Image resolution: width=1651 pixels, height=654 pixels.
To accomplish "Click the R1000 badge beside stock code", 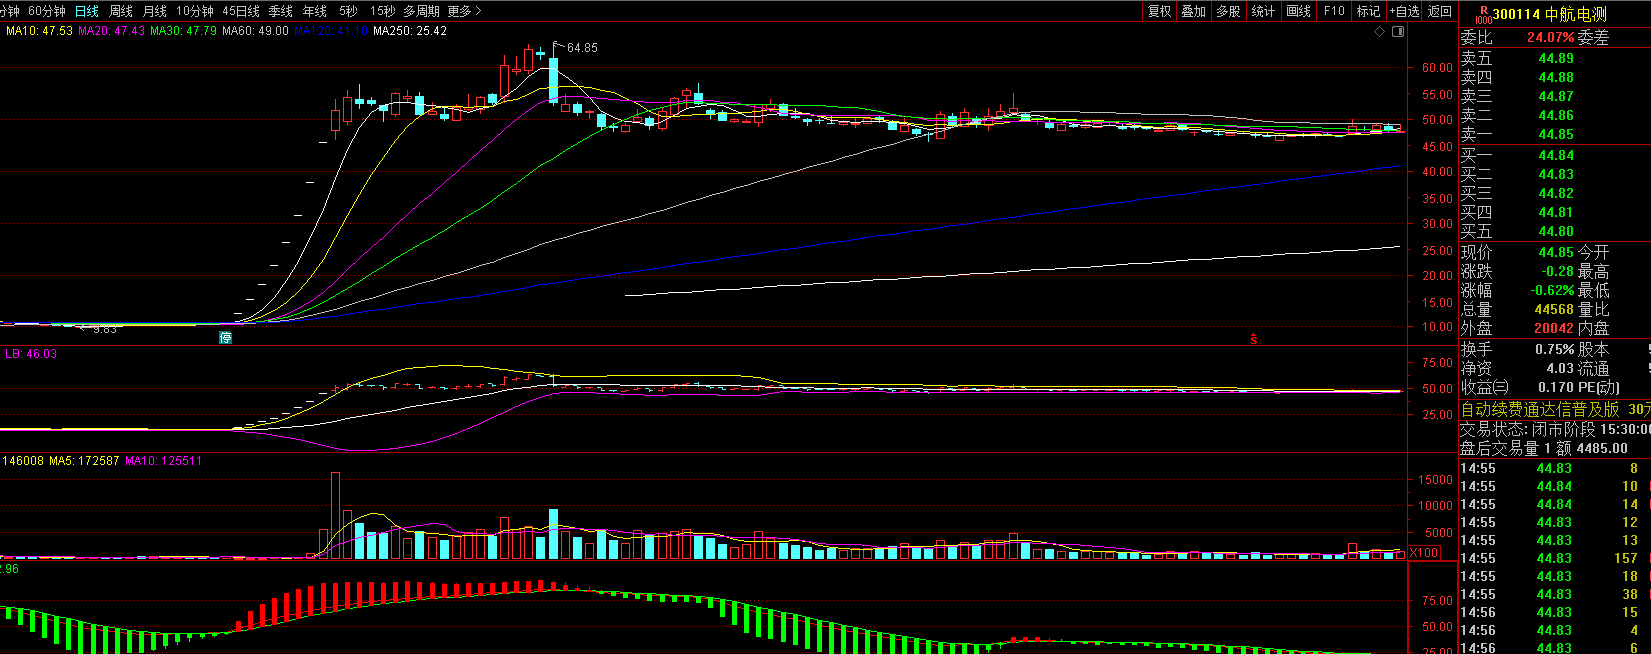I will click(x=1483, y=14).
